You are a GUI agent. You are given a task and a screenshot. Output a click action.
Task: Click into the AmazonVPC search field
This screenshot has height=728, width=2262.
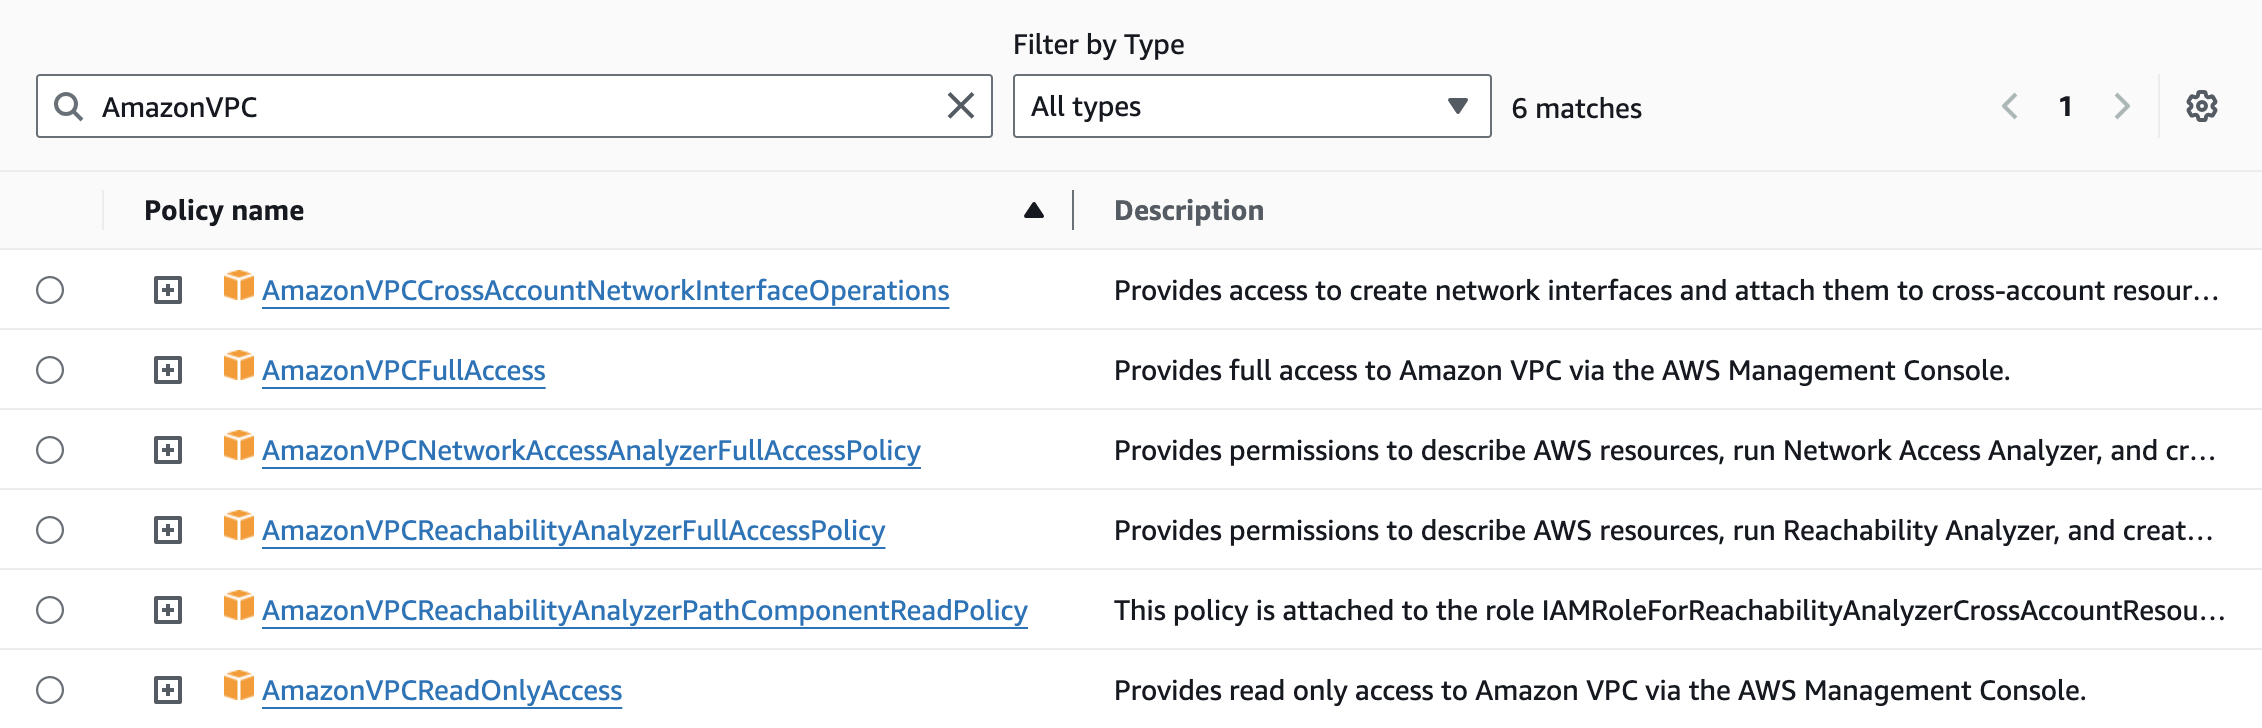(514, 106)
